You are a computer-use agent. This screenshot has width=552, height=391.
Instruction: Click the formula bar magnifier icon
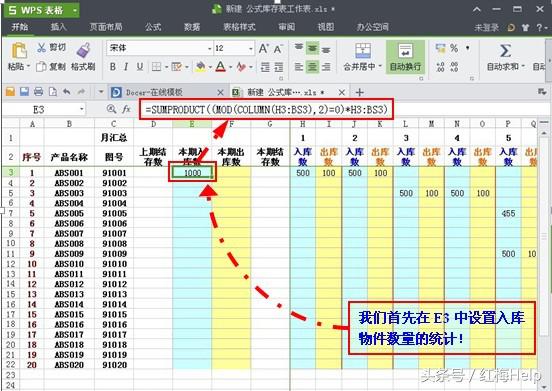112,109
